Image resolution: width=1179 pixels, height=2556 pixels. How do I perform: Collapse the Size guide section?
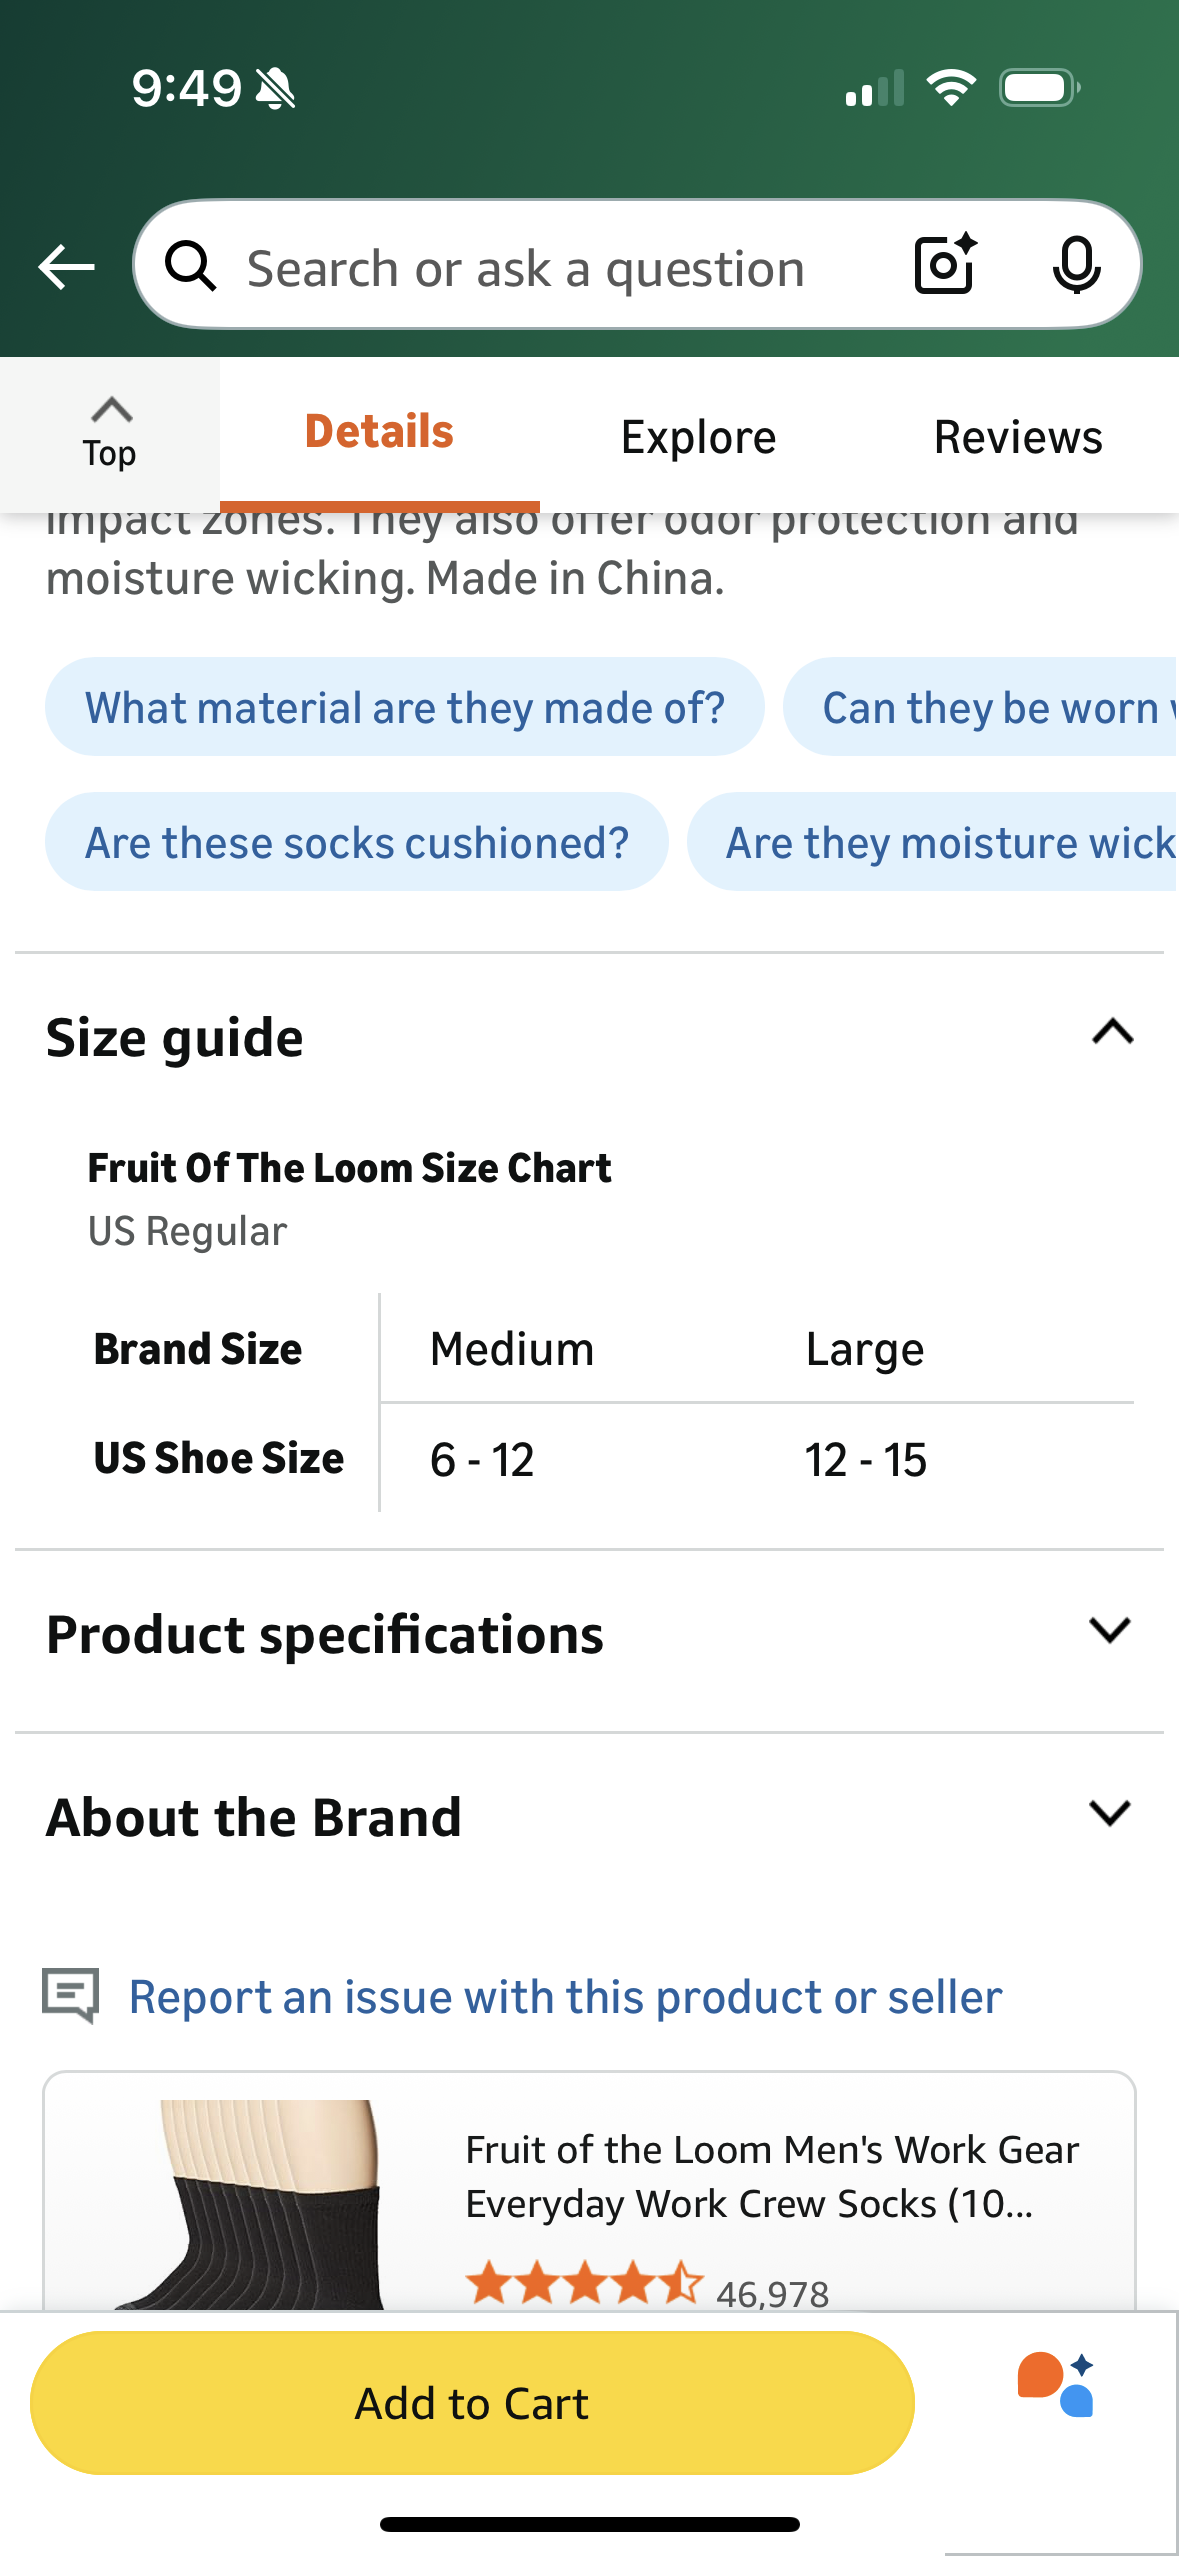pyautogui.click(x=1112, y=1033)
